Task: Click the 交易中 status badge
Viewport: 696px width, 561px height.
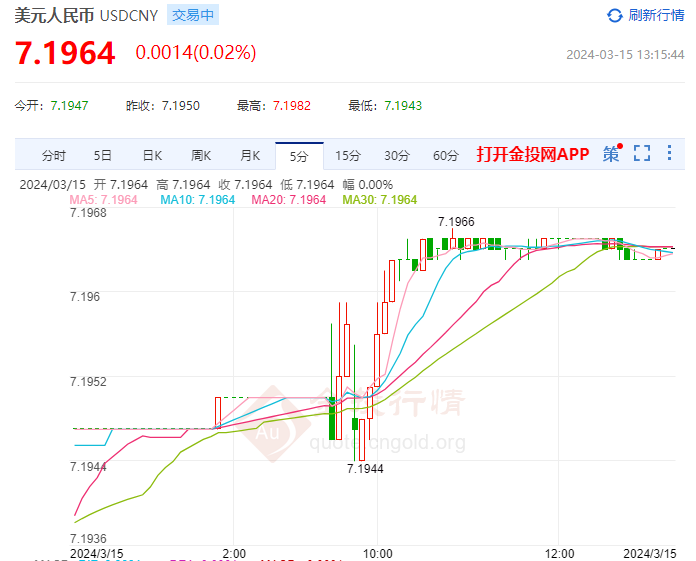Action: (x=193, y=15)
